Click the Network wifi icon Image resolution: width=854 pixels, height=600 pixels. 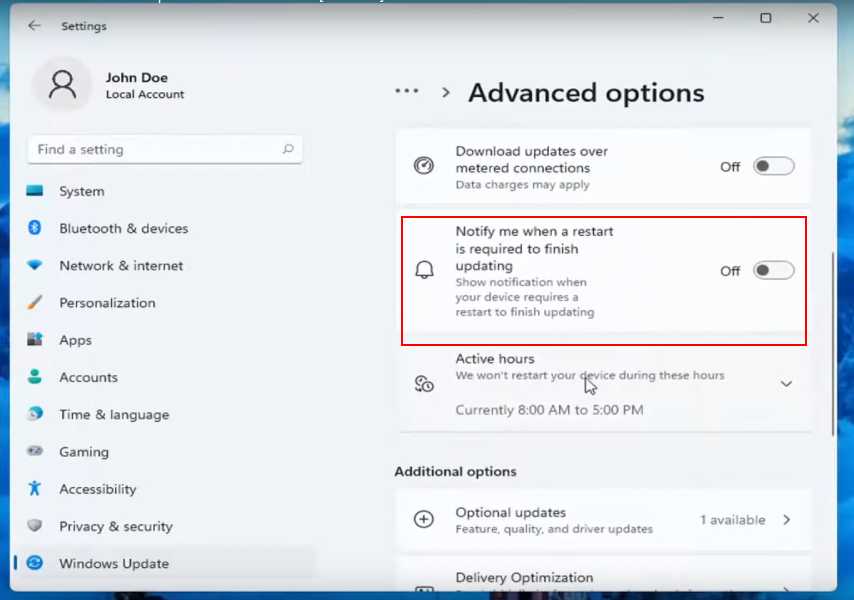click(x=35, y=265)
